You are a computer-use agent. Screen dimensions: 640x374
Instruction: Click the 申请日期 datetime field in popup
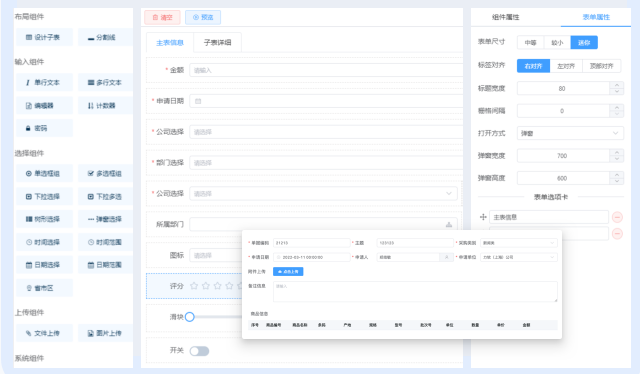pyautogui.click(x=311, y=257)
